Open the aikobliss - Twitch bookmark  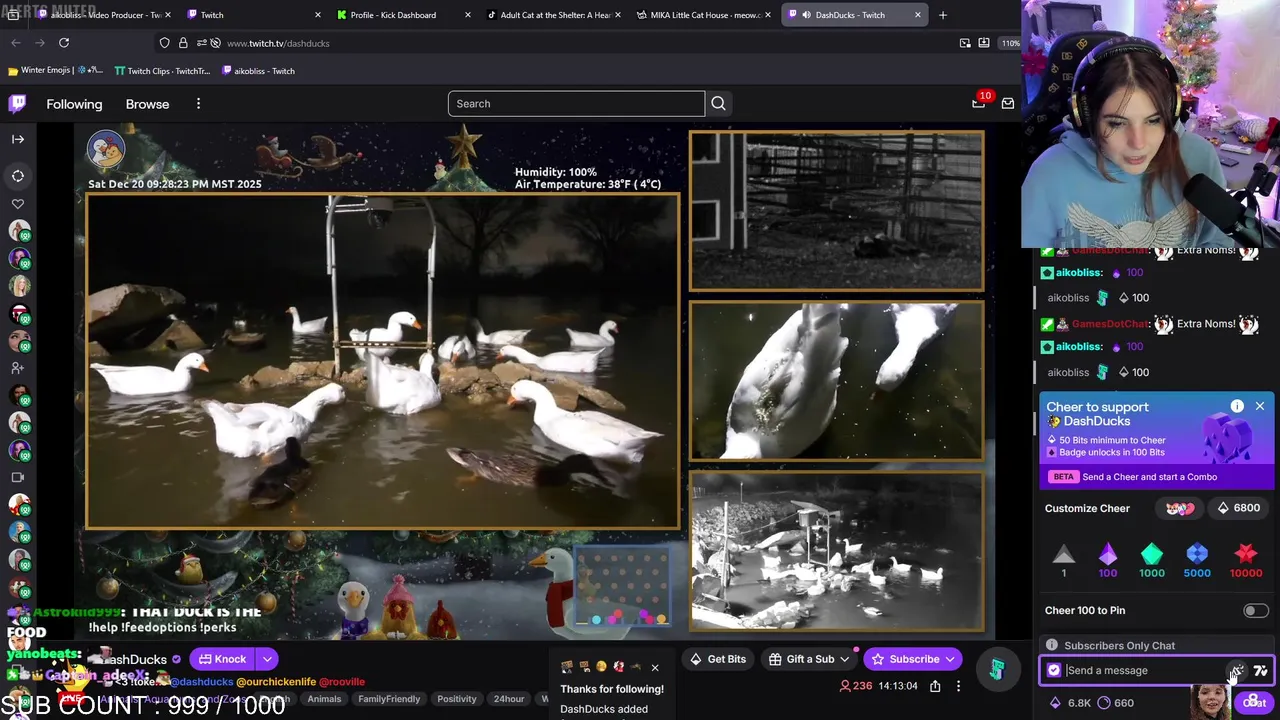258,71
